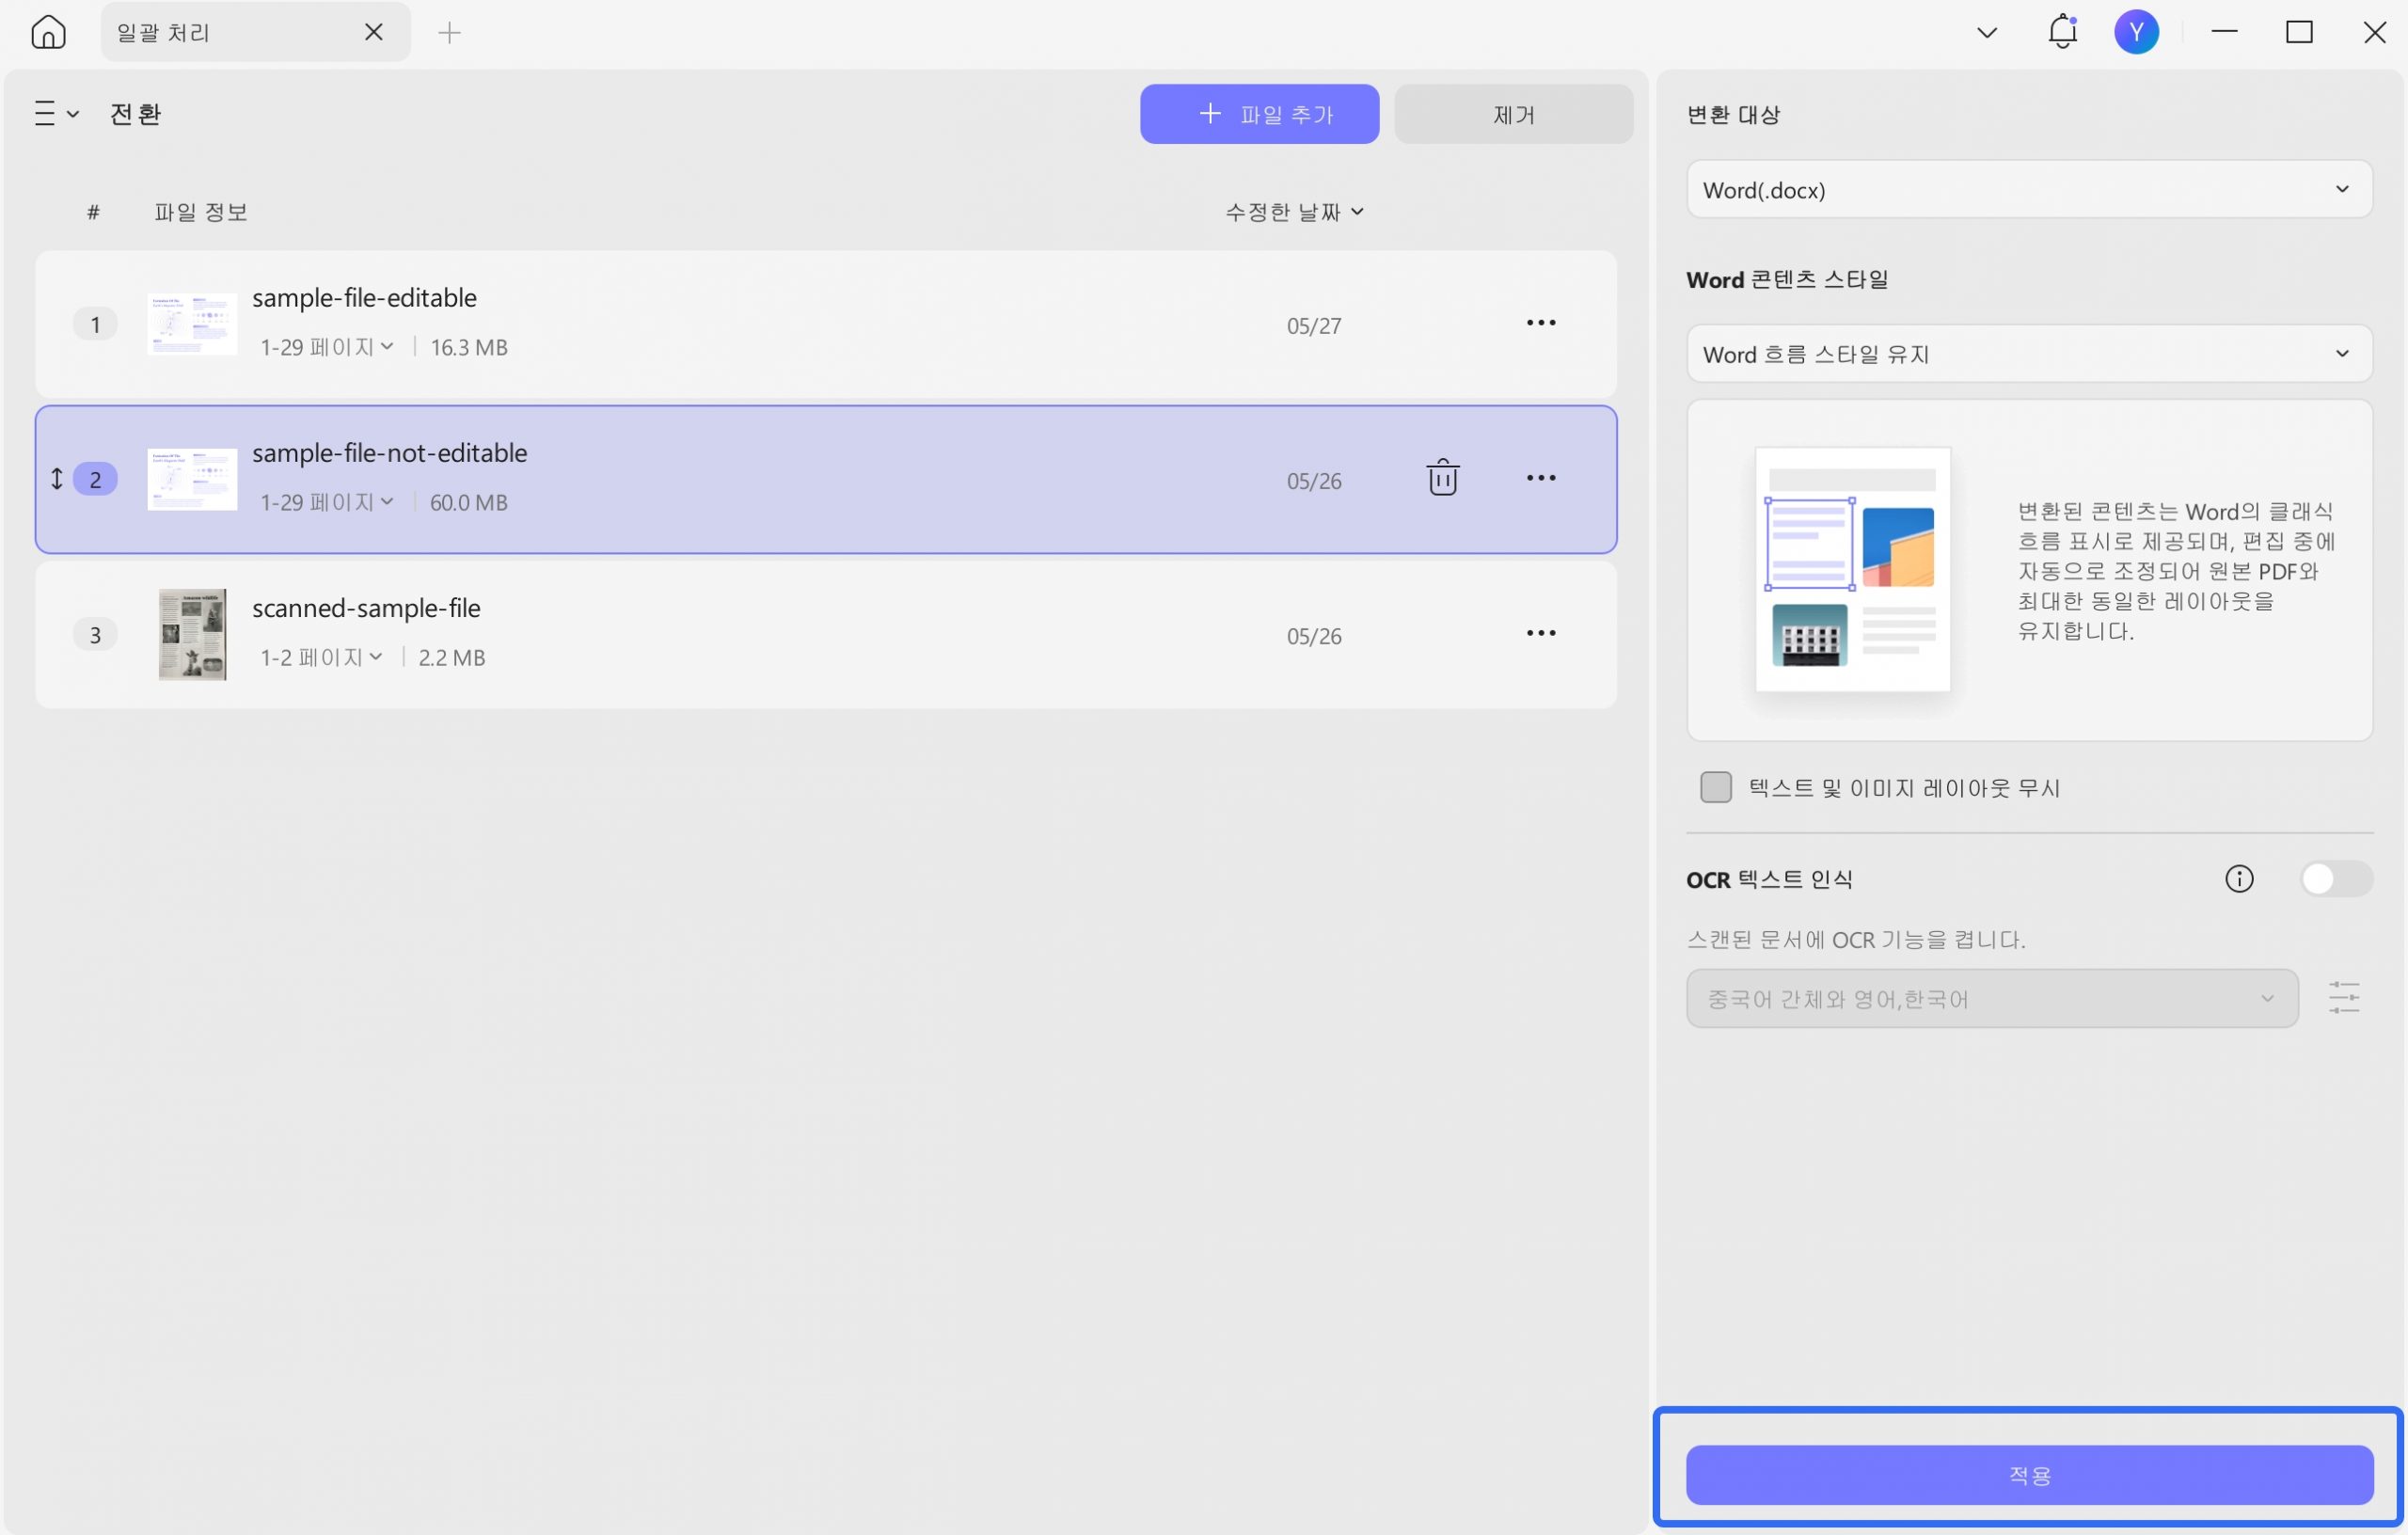
Task: Select the sample-file-editable thumbnail
Action: 192,324
